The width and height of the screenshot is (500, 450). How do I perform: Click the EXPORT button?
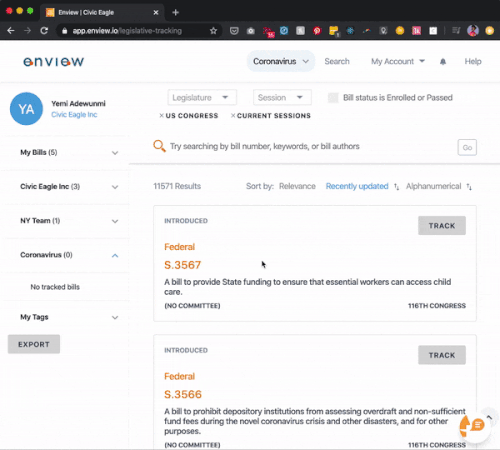34,344
